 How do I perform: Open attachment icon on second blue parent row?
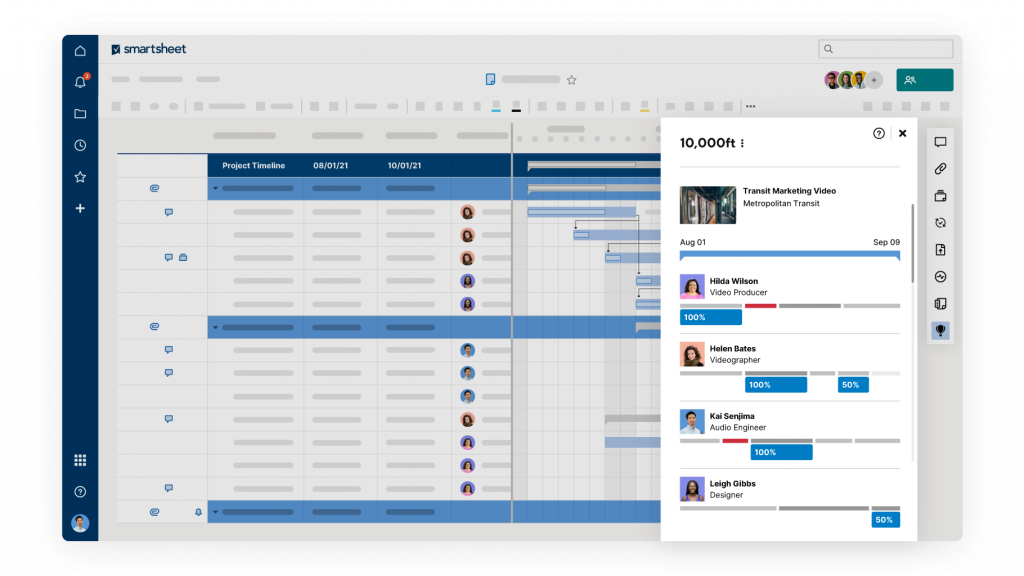coord(154,327)
